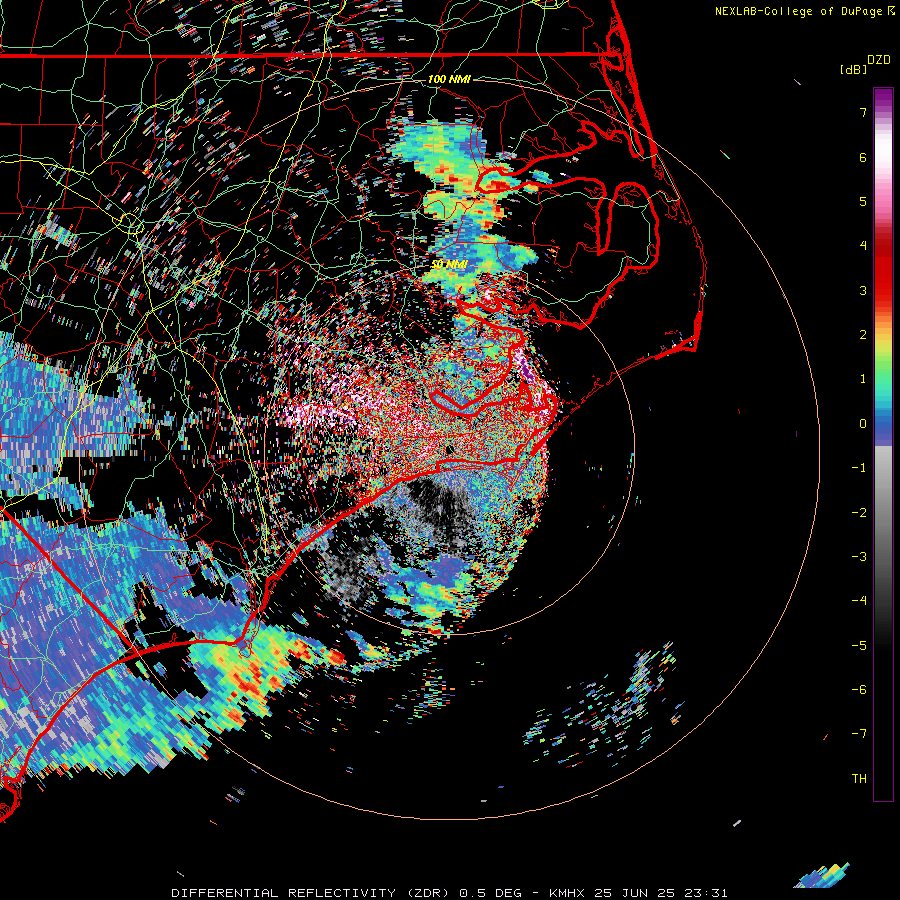Click the 50 NMI range ring label
The height and width of the screenshot is (900, 900).
[x=449, y=265]
